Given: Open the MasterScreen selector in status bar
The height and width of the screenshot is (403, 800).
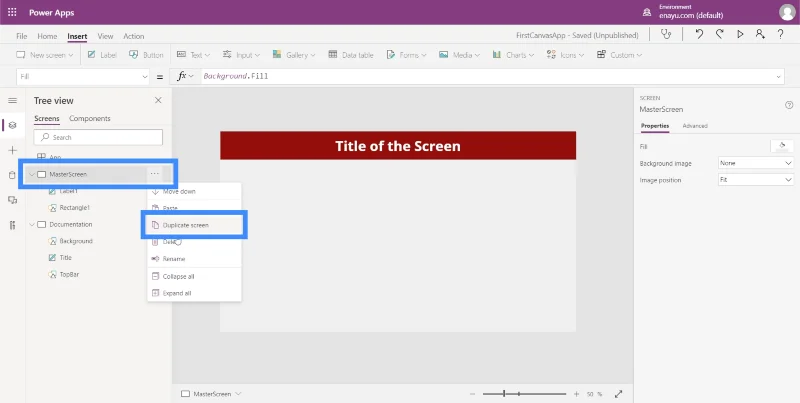Looking at the screenshot, I should (x=211, y=394).
